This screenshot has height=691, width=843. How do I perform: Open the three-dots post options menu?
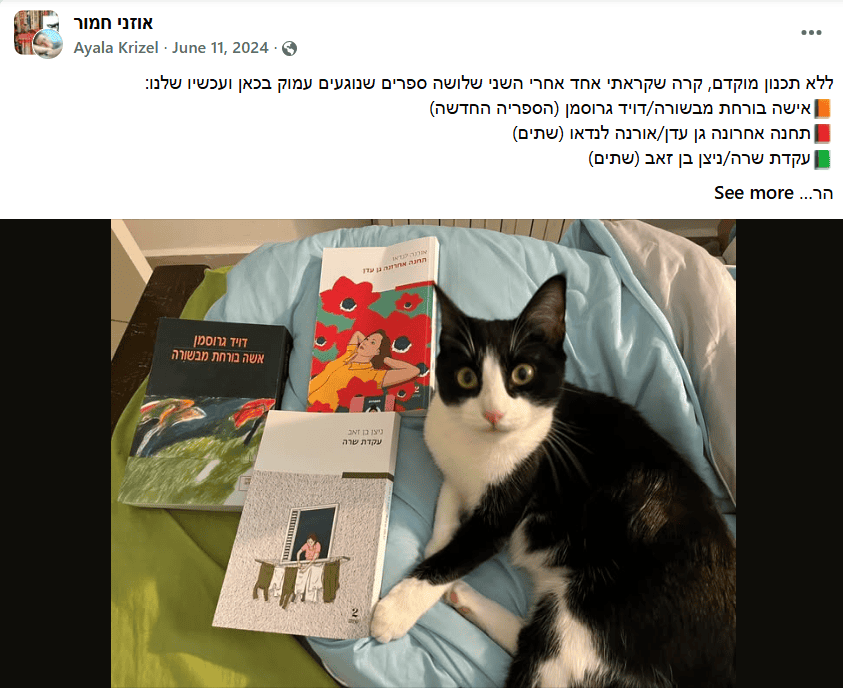click(811, 33)
